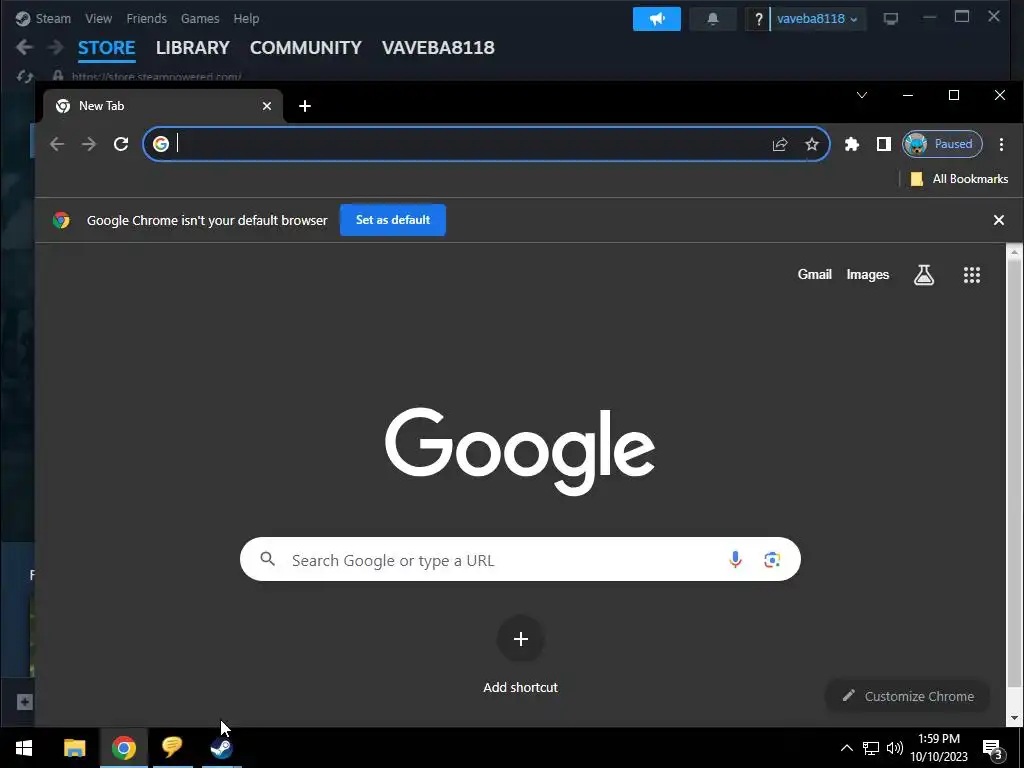The height and width of the screenshot is (768, 1024).
Task: Switch to Steam STORE tab
Action: point(106,48)
